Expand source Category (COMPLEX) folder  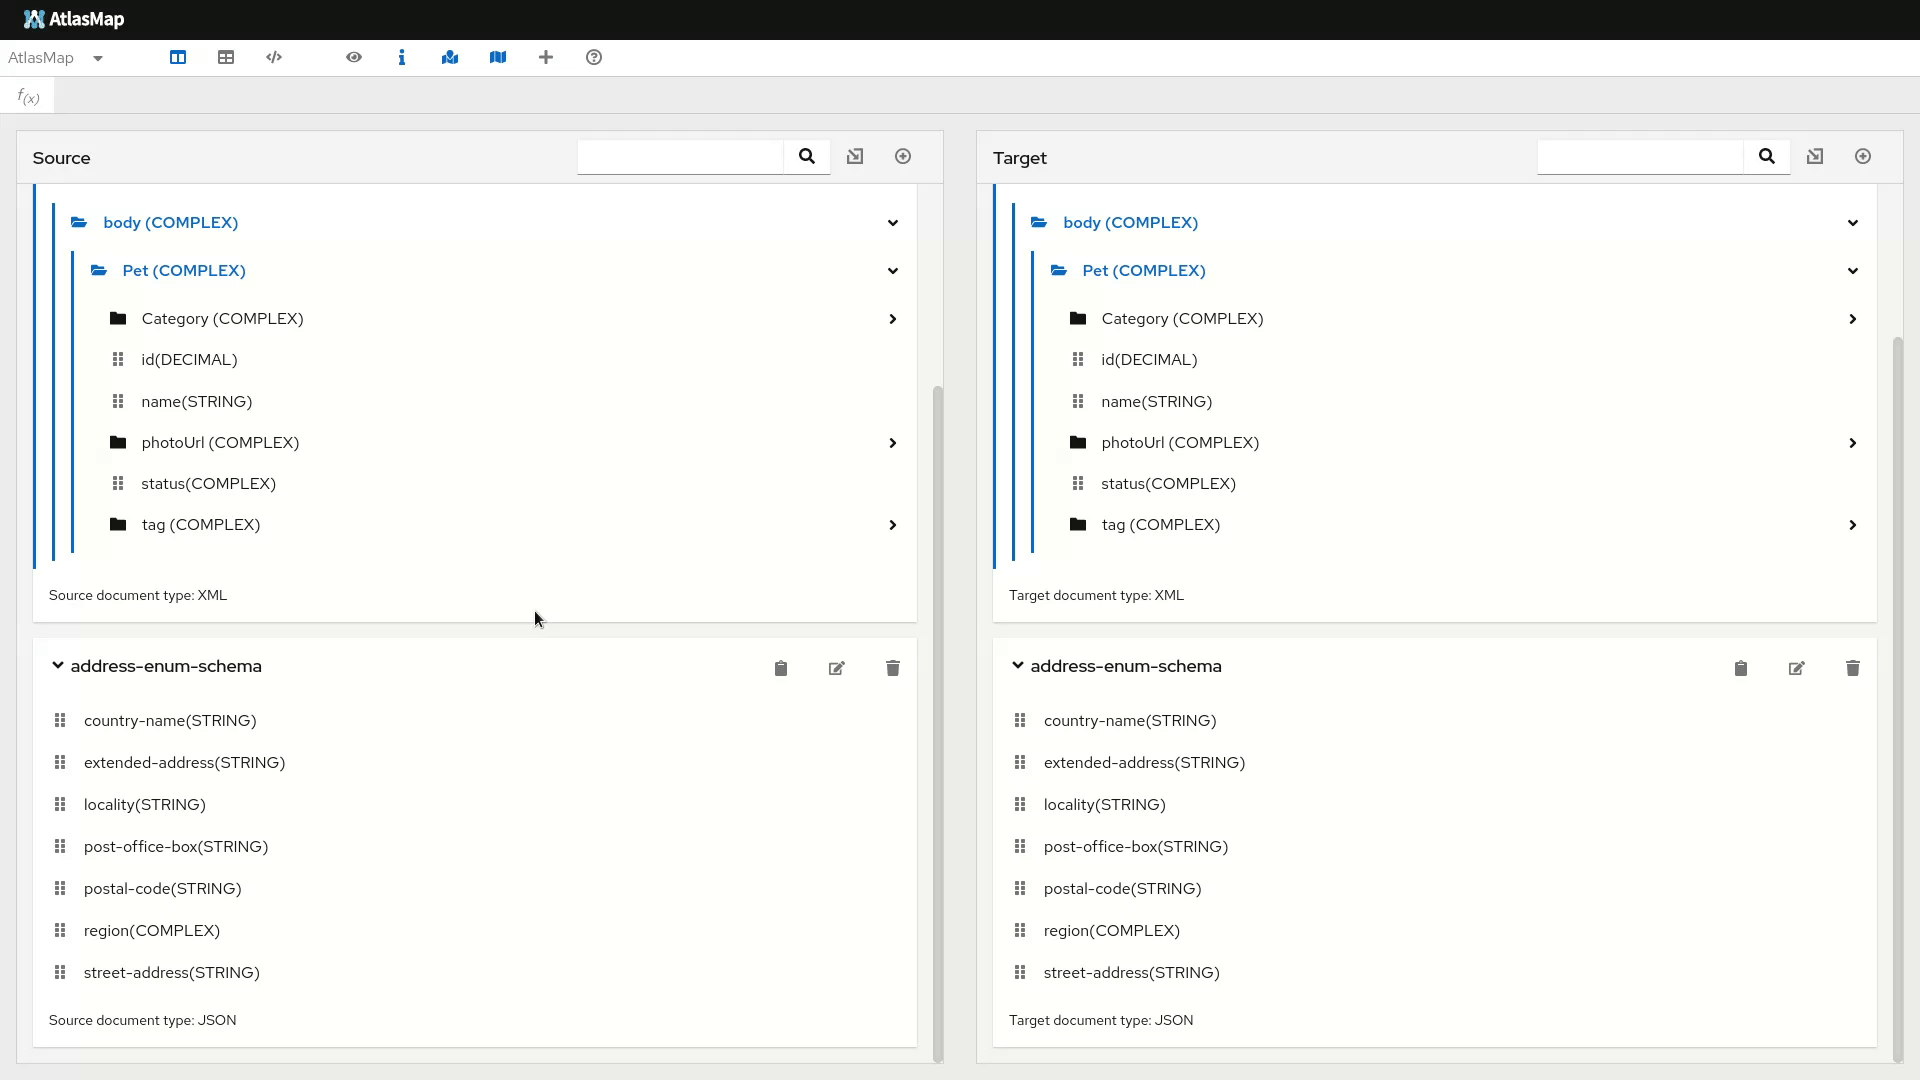[893, 319]
